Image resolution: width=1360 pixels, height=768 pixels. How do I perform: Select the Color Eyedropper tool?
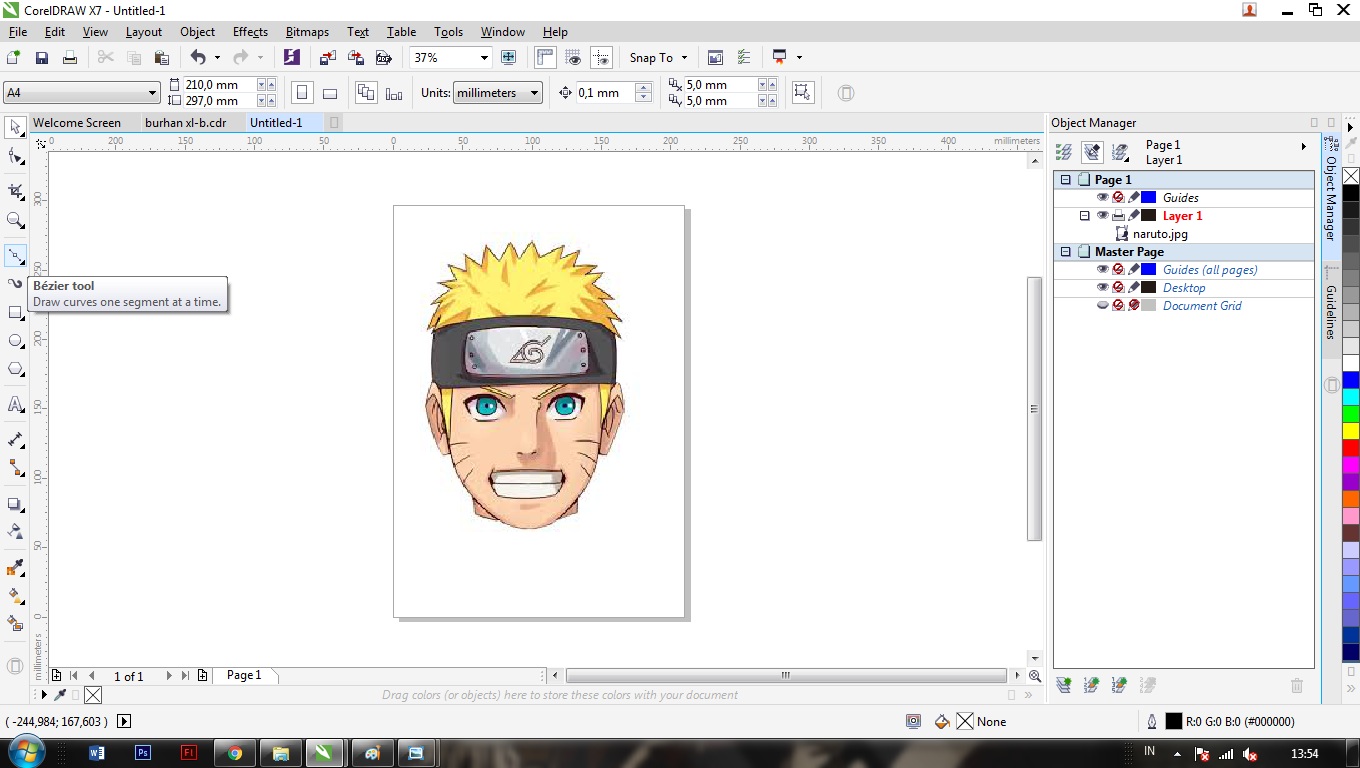pyautogui.click(x=15, y=568)
